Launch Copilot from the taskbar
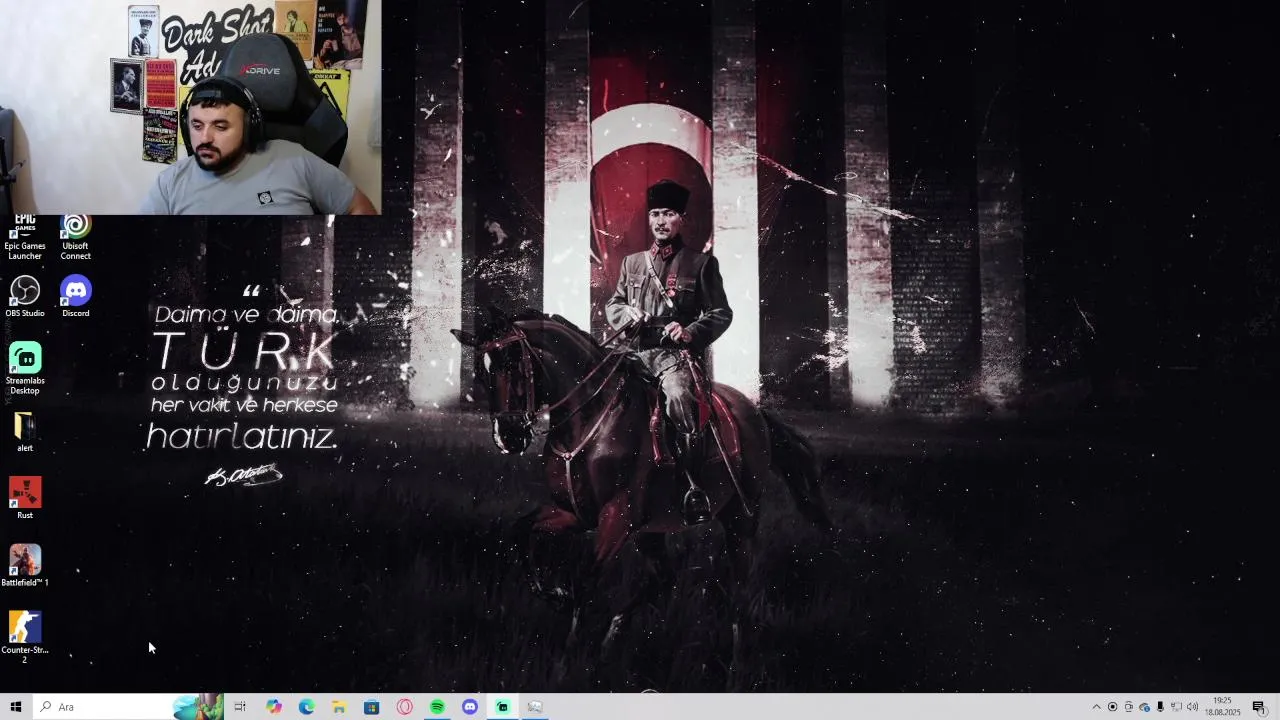The image size is (1280, 720). point(274,707)
